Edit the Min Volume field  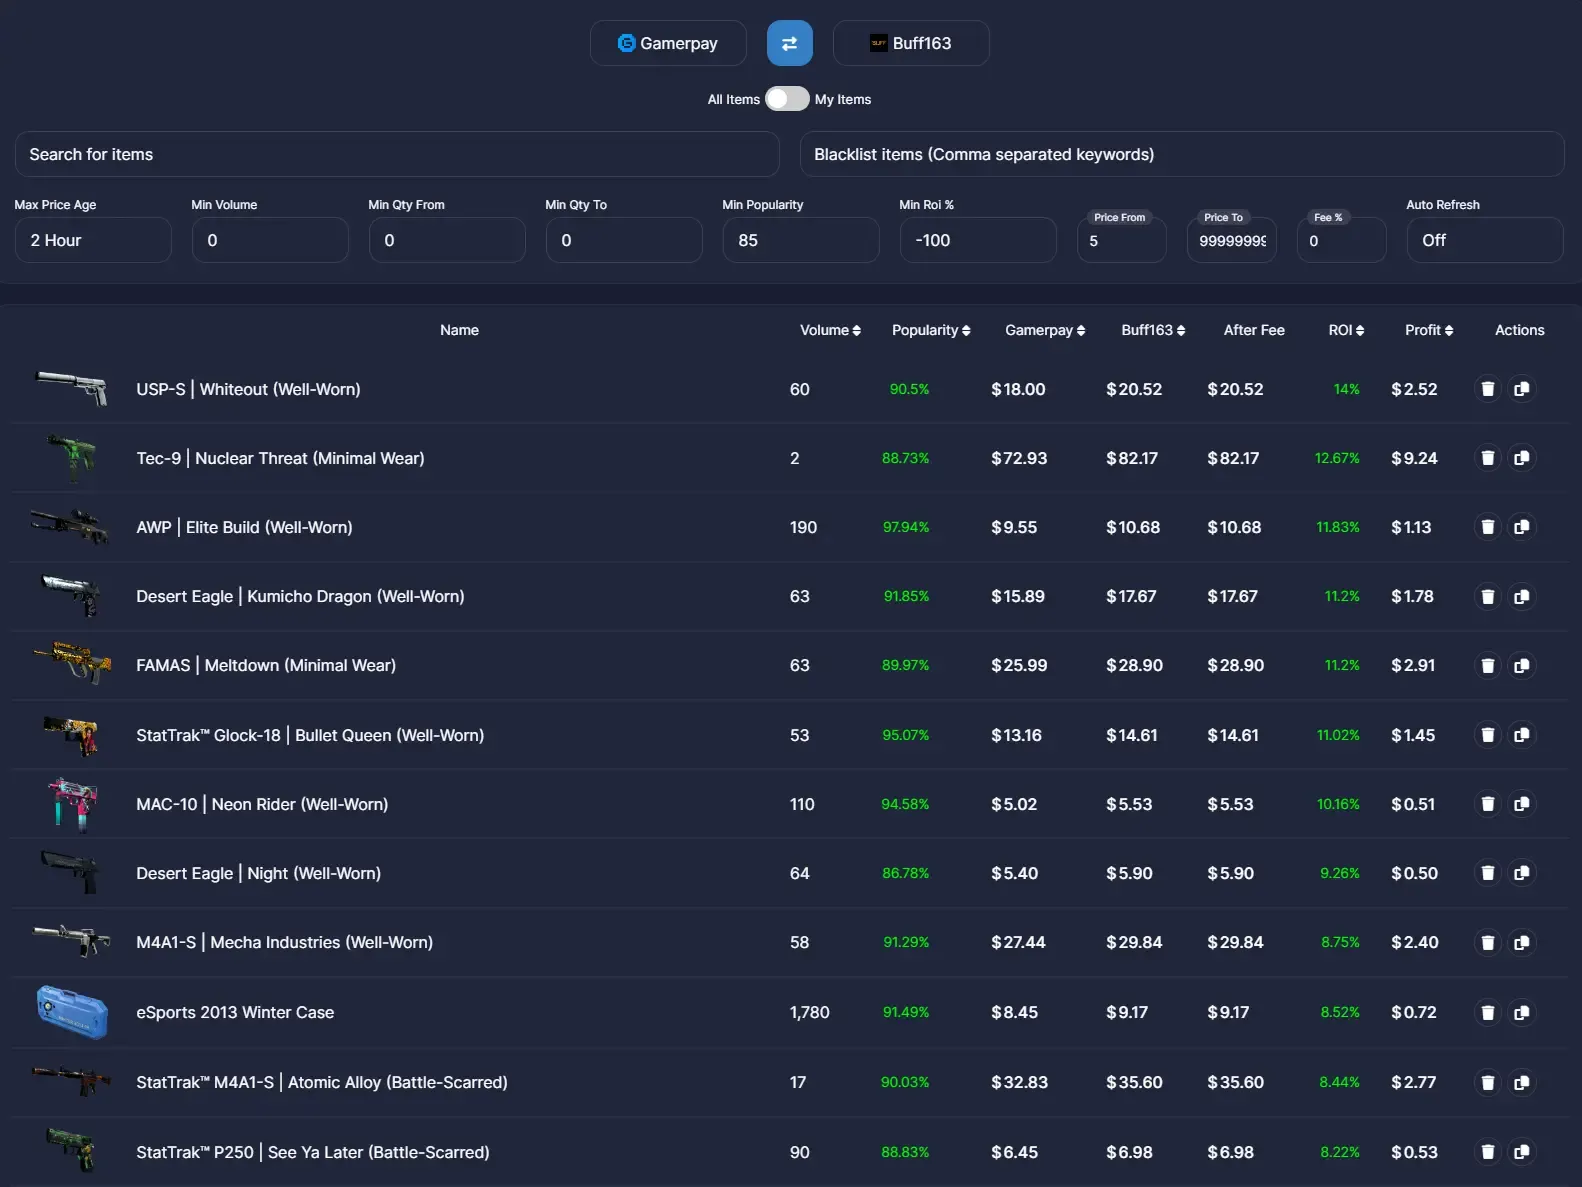point(270,240)
